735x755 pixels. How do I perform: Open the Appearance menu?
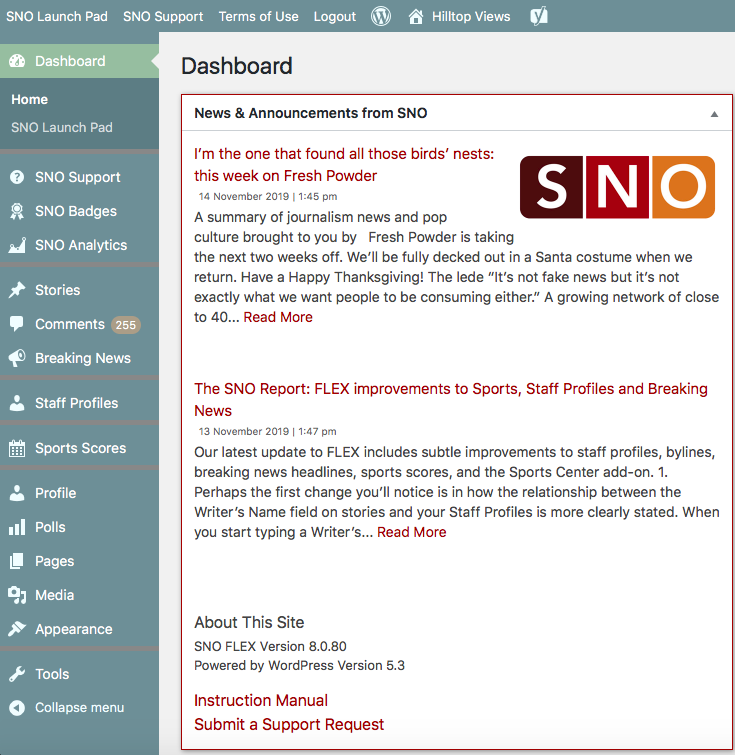click(74, 629)
